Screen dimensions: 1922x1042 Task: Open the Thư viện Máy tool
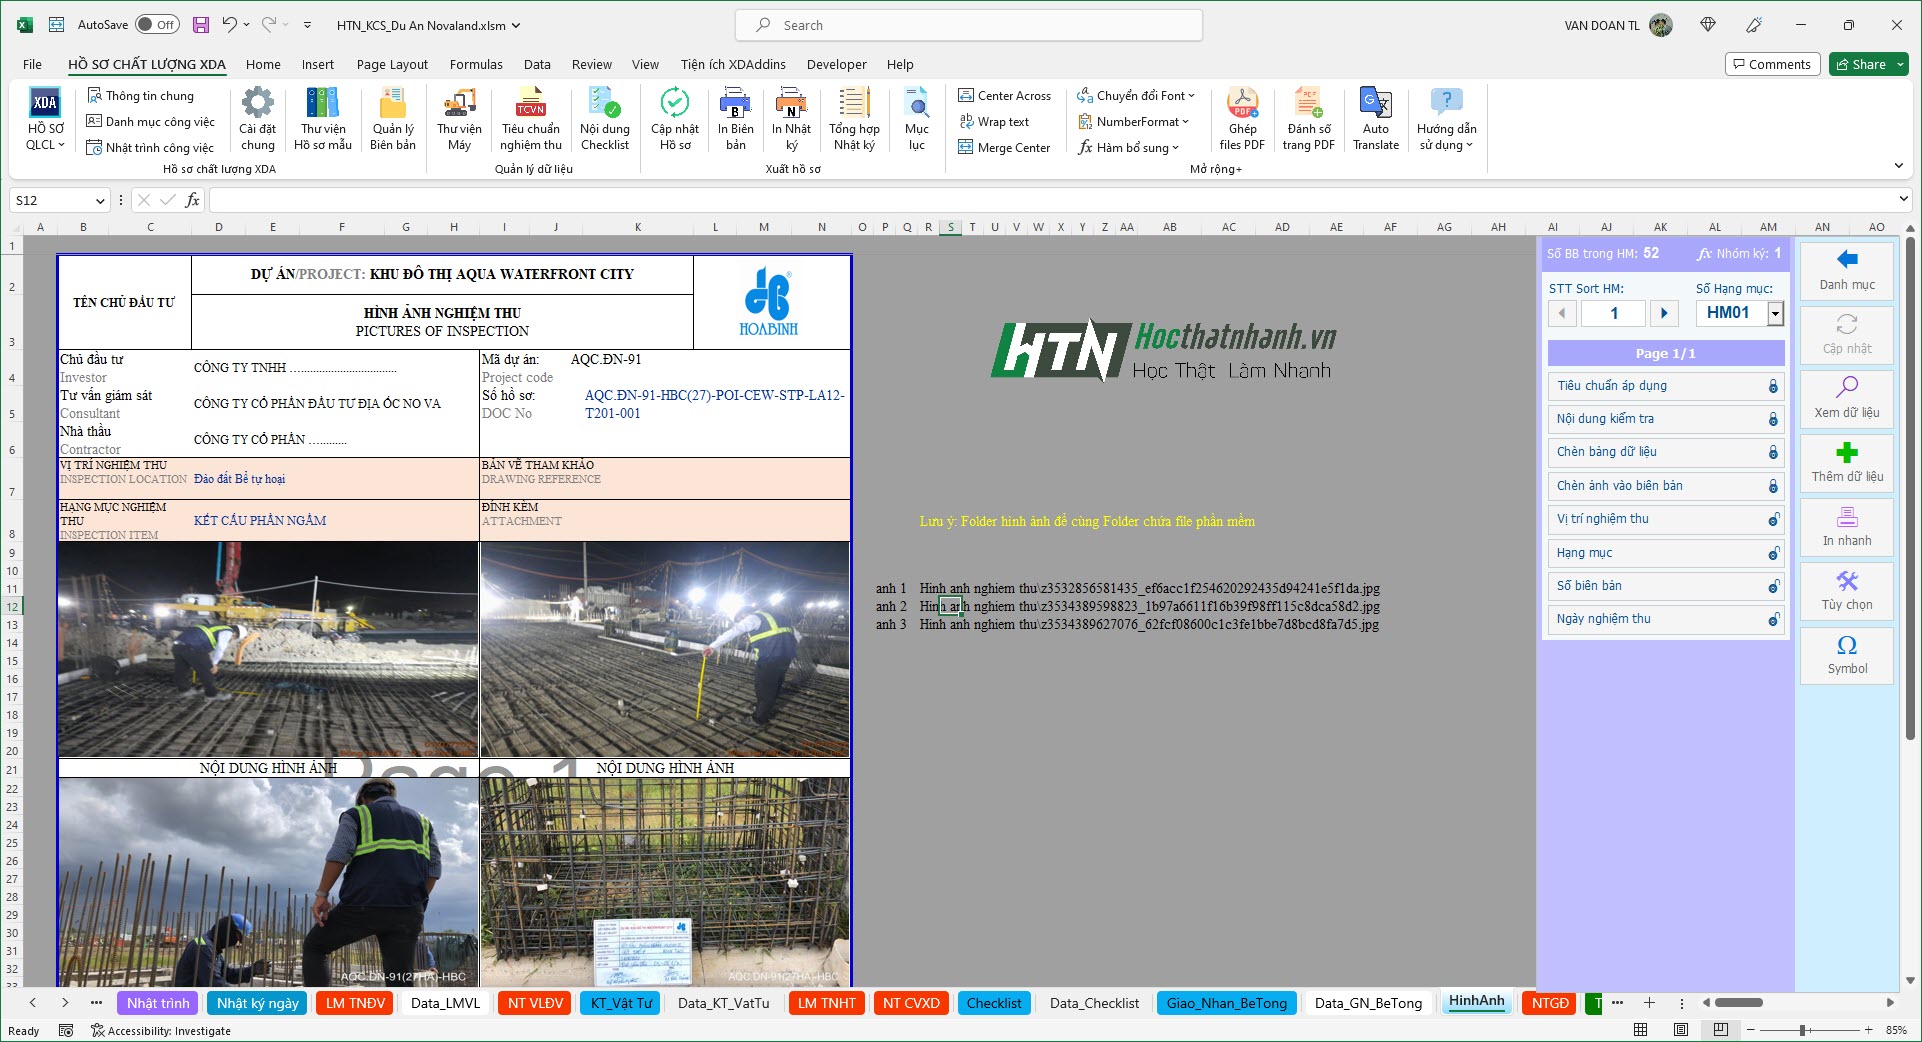(x=459, y=119)
